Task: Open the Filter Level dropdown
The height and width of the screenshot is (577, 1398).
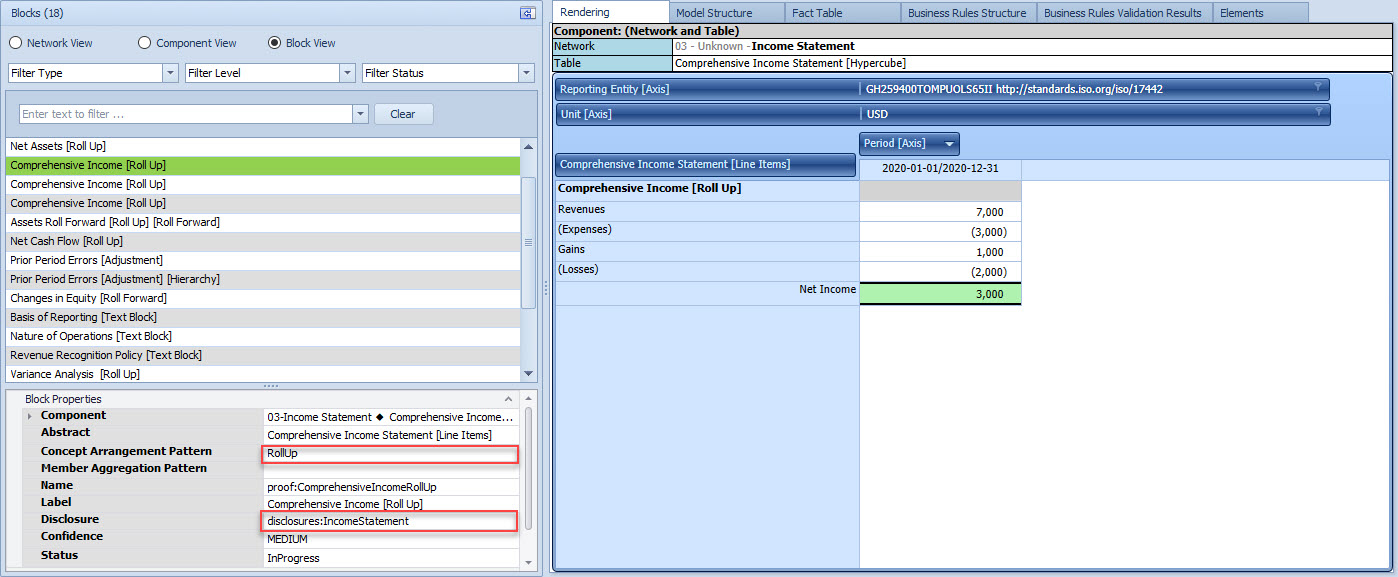Action: 347,73
